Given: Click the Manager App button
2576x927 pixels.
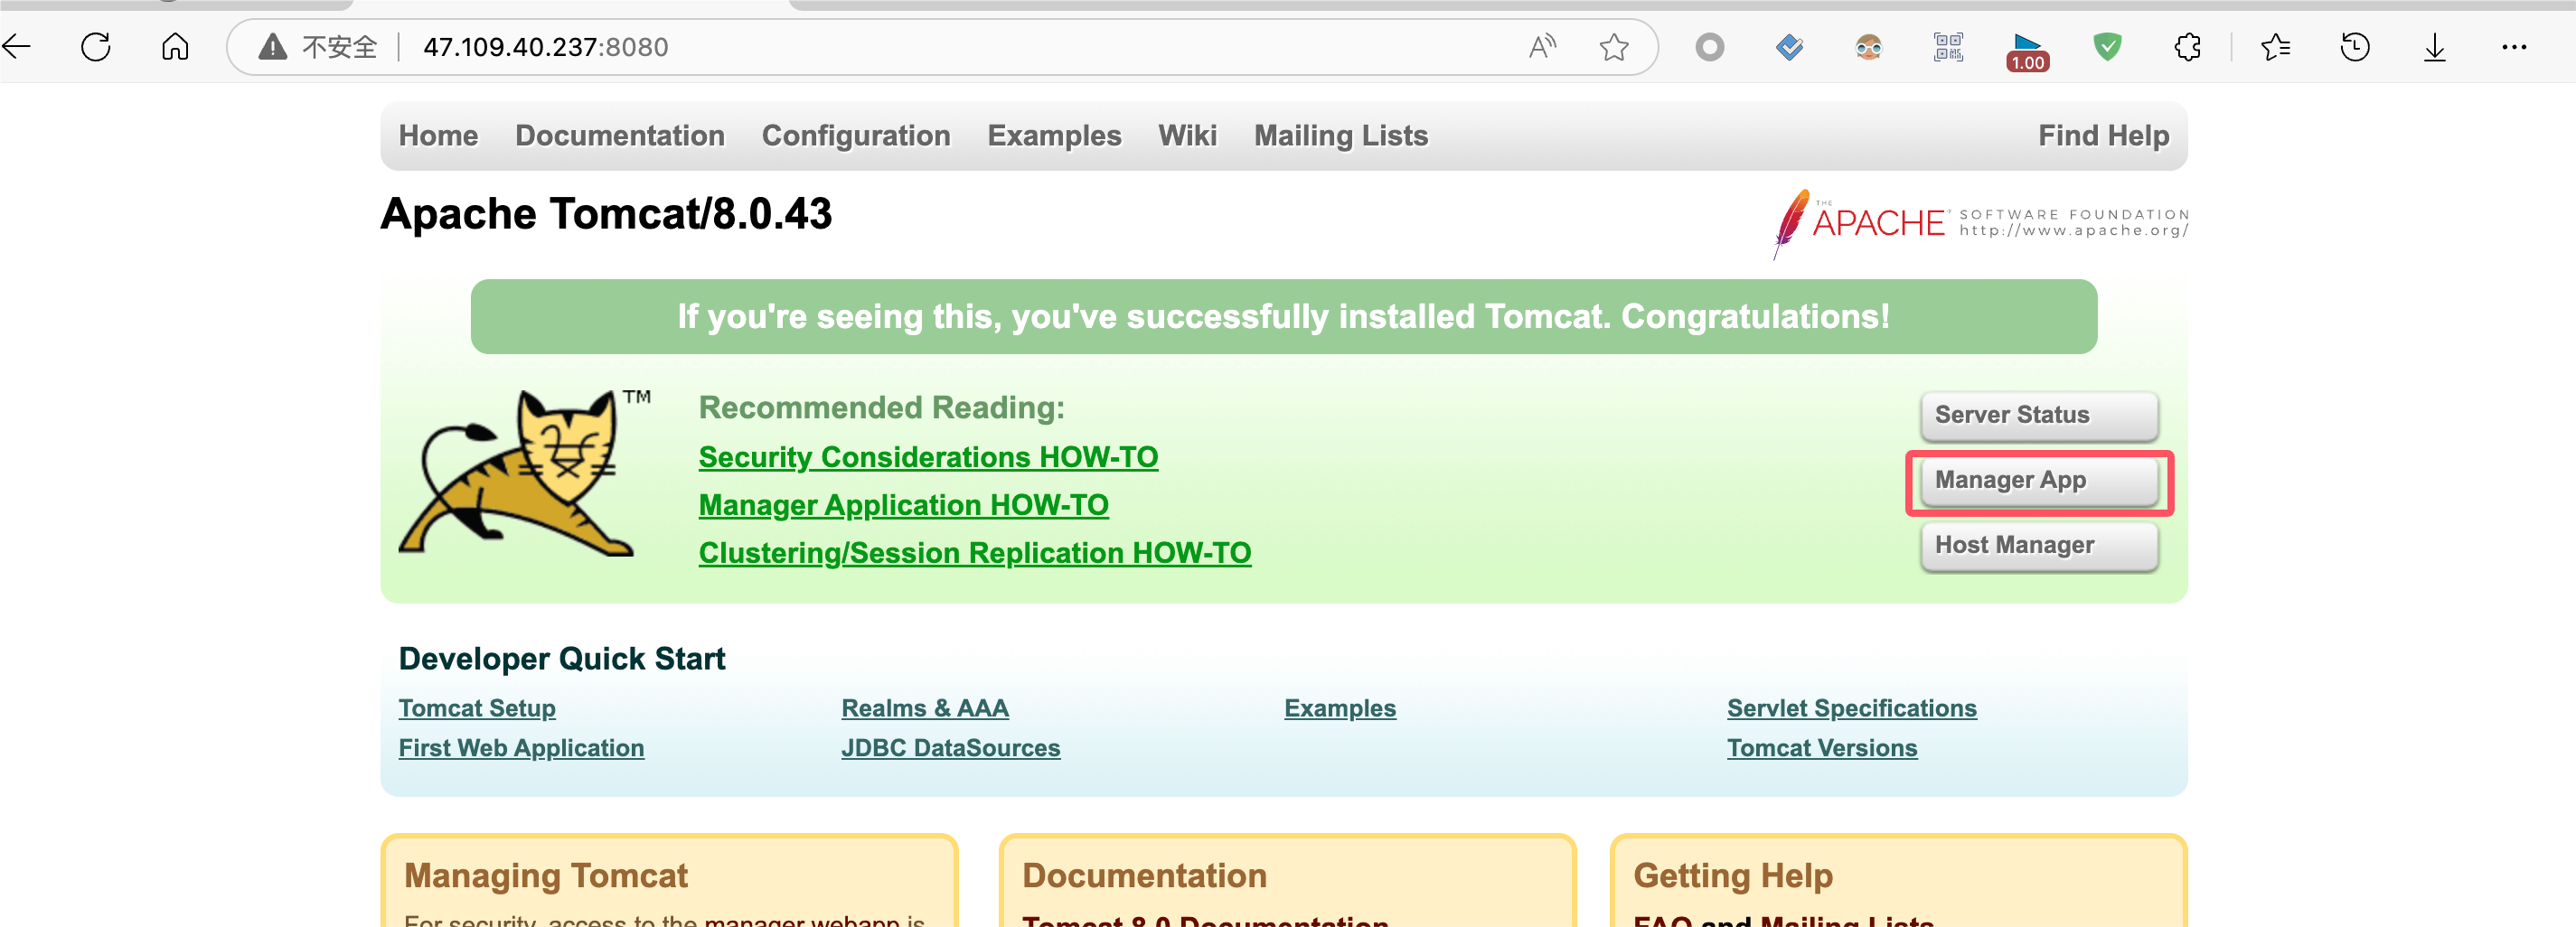Looking at the screenshot, I should coord(2039,480).
